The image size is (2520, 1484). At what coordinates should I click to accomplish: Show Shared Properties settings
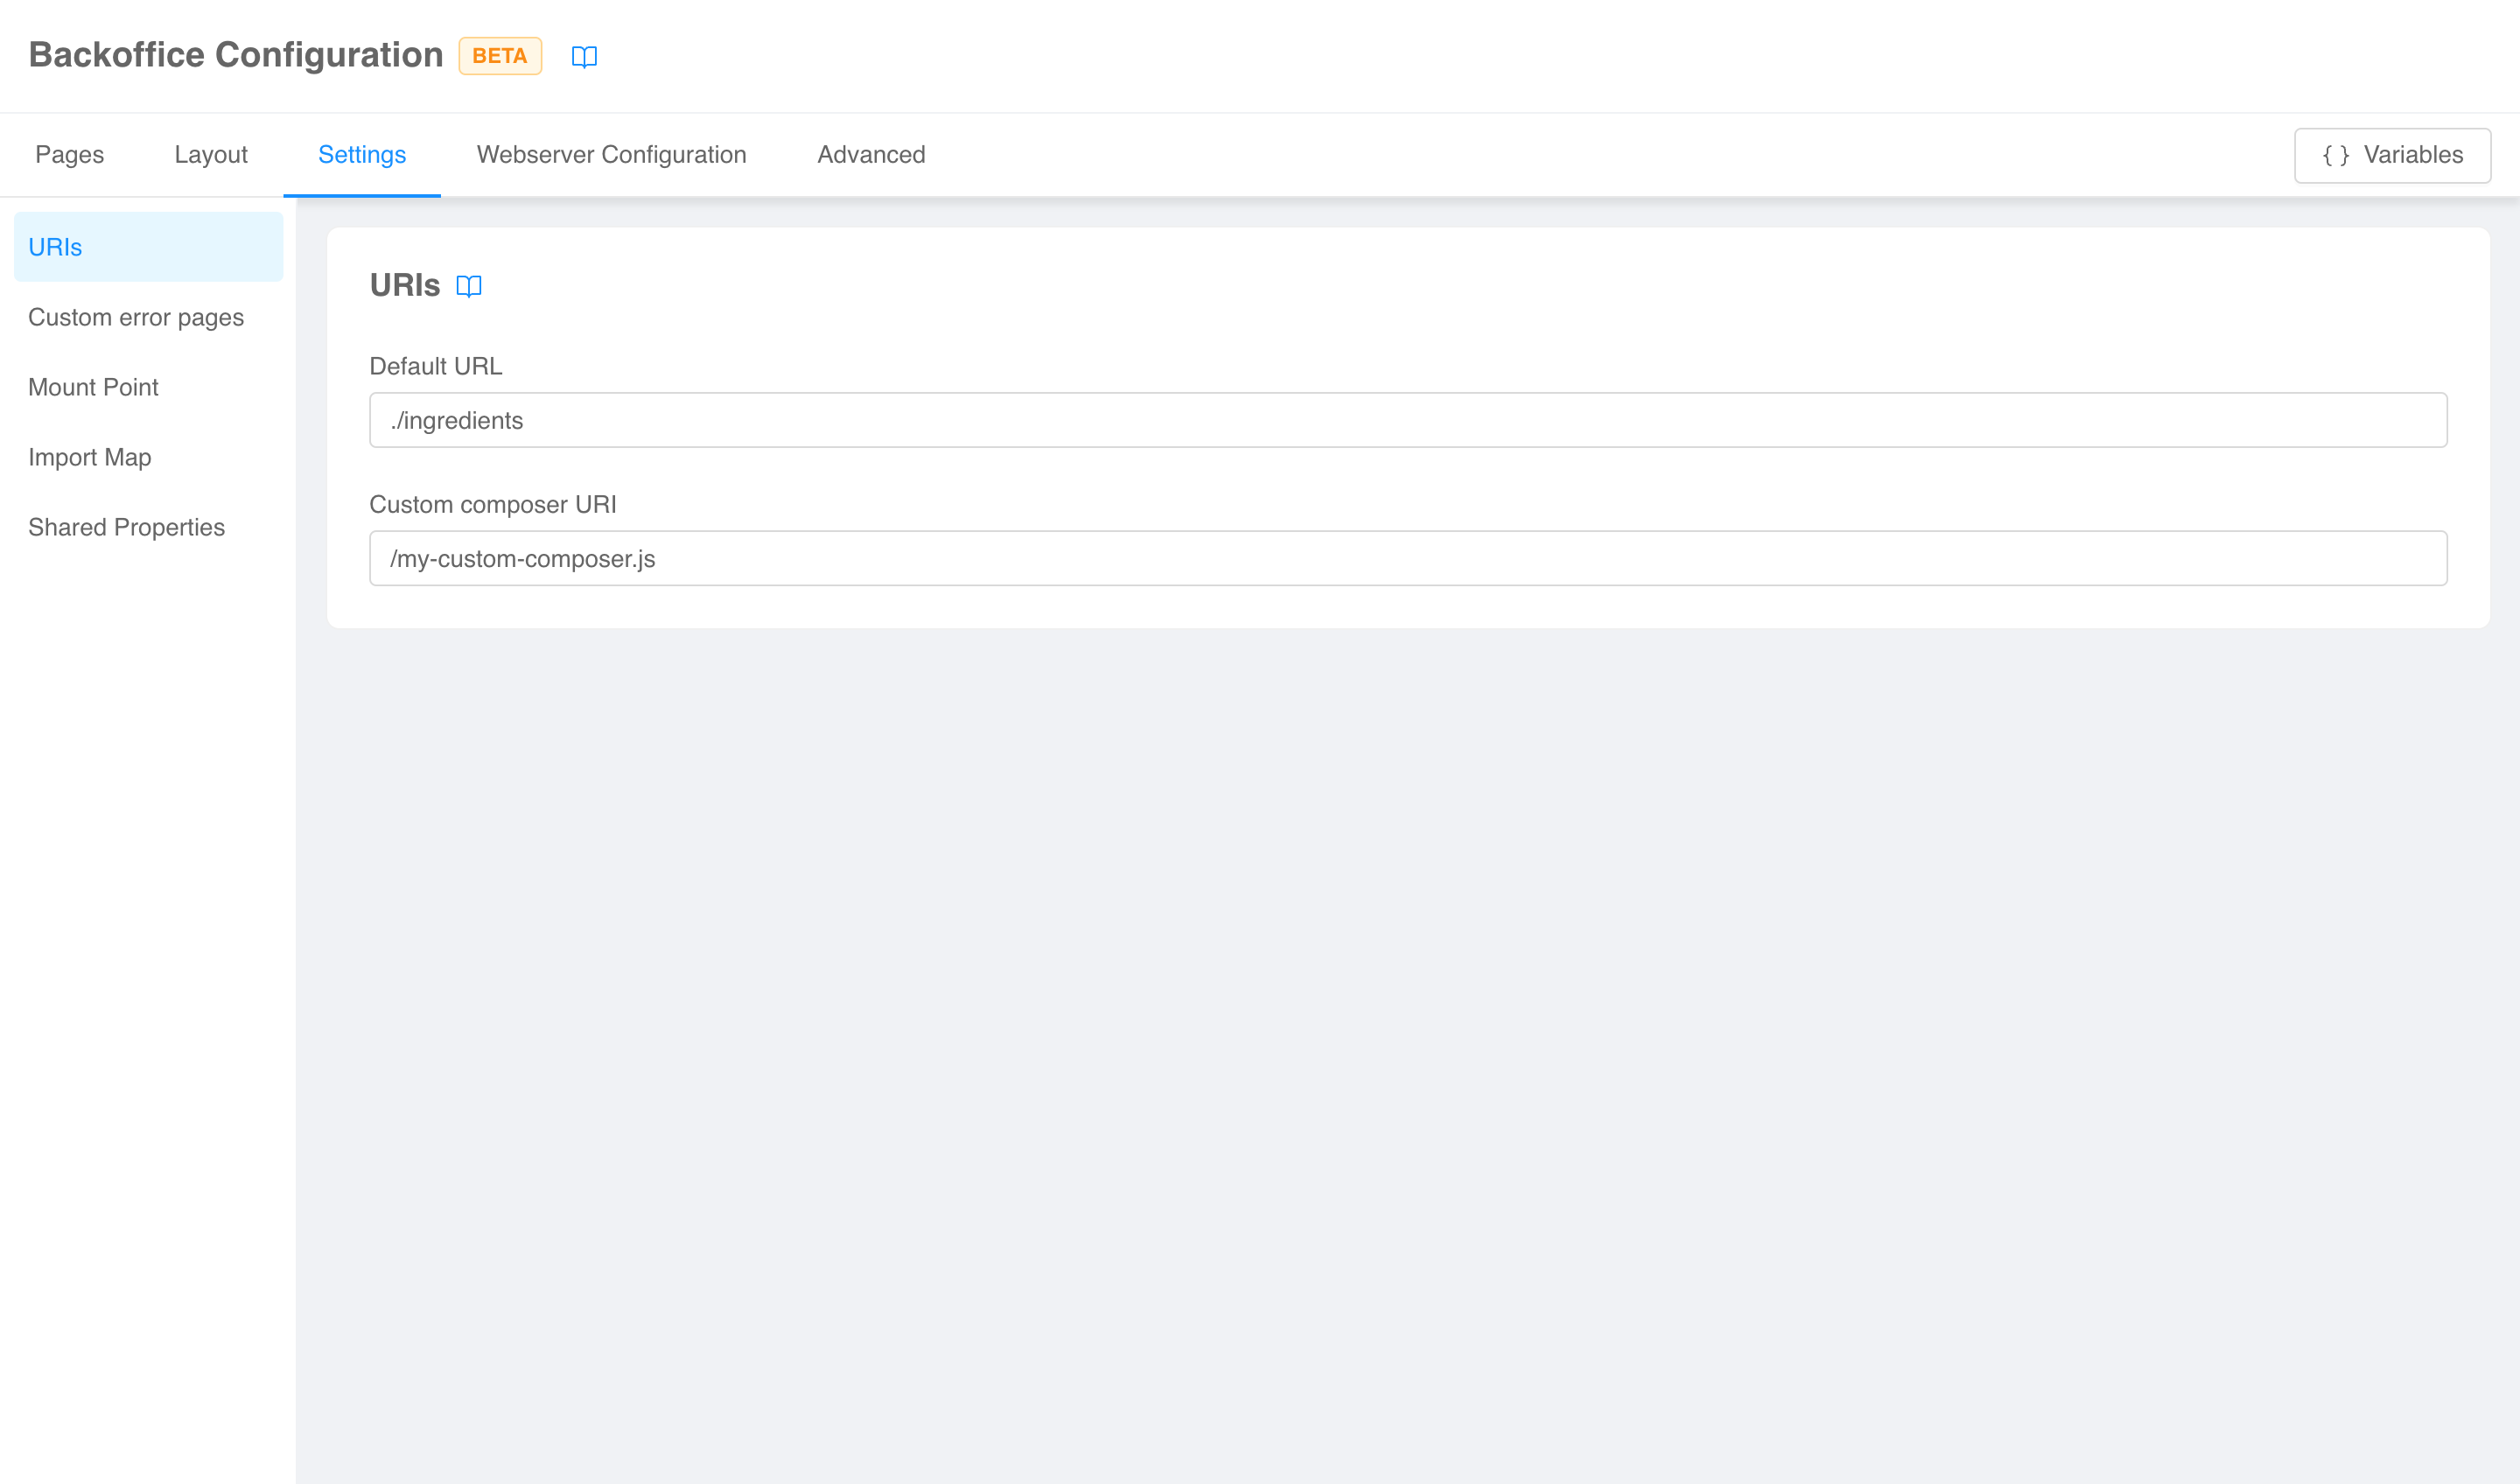(x=126, y=527)
